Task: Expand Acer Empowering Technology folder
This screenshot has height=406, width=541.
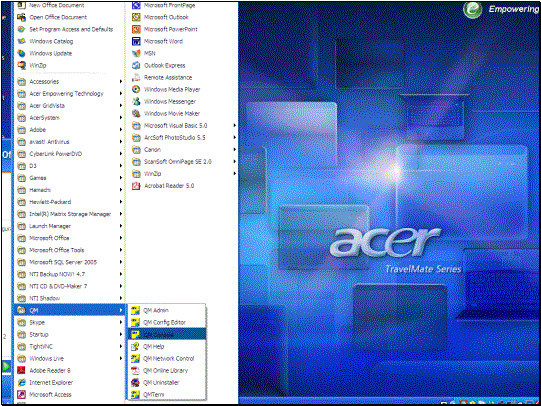Action: coord(69,94)
